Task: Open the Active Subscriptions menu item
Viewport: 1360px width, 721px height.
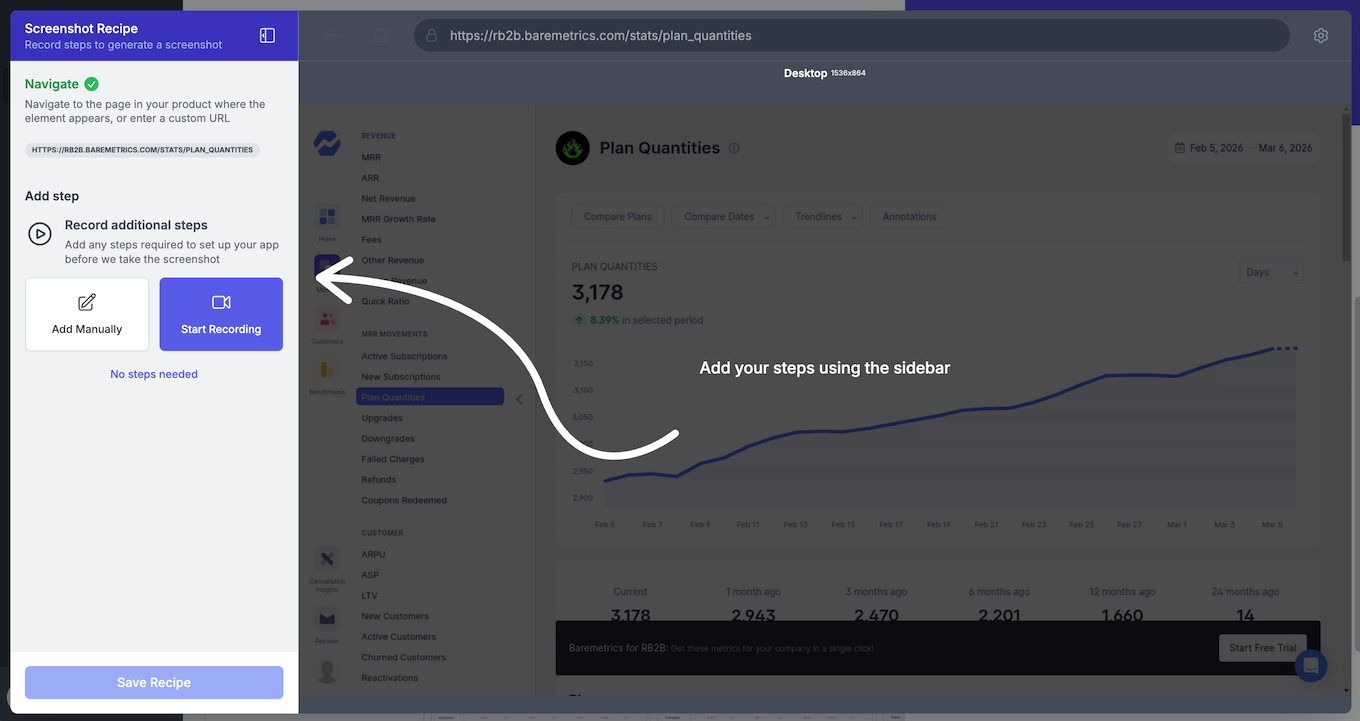Action: 404,356
